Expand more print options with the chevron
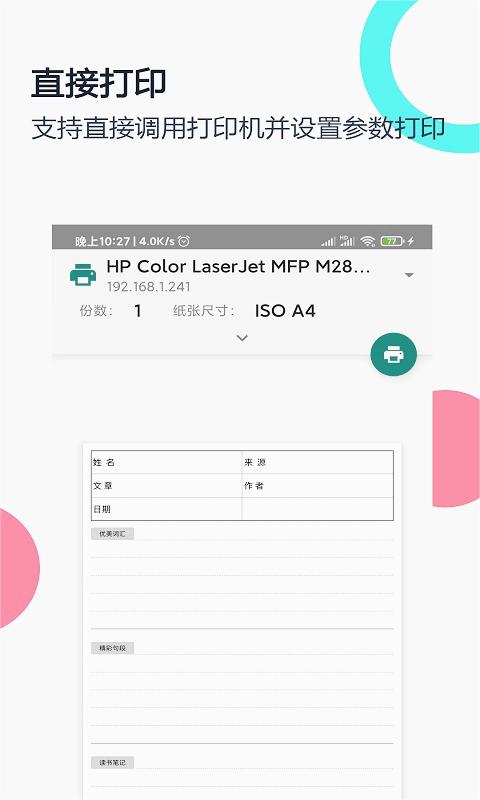This screenshot has width=480, height=800. click(x=242, y=338)
